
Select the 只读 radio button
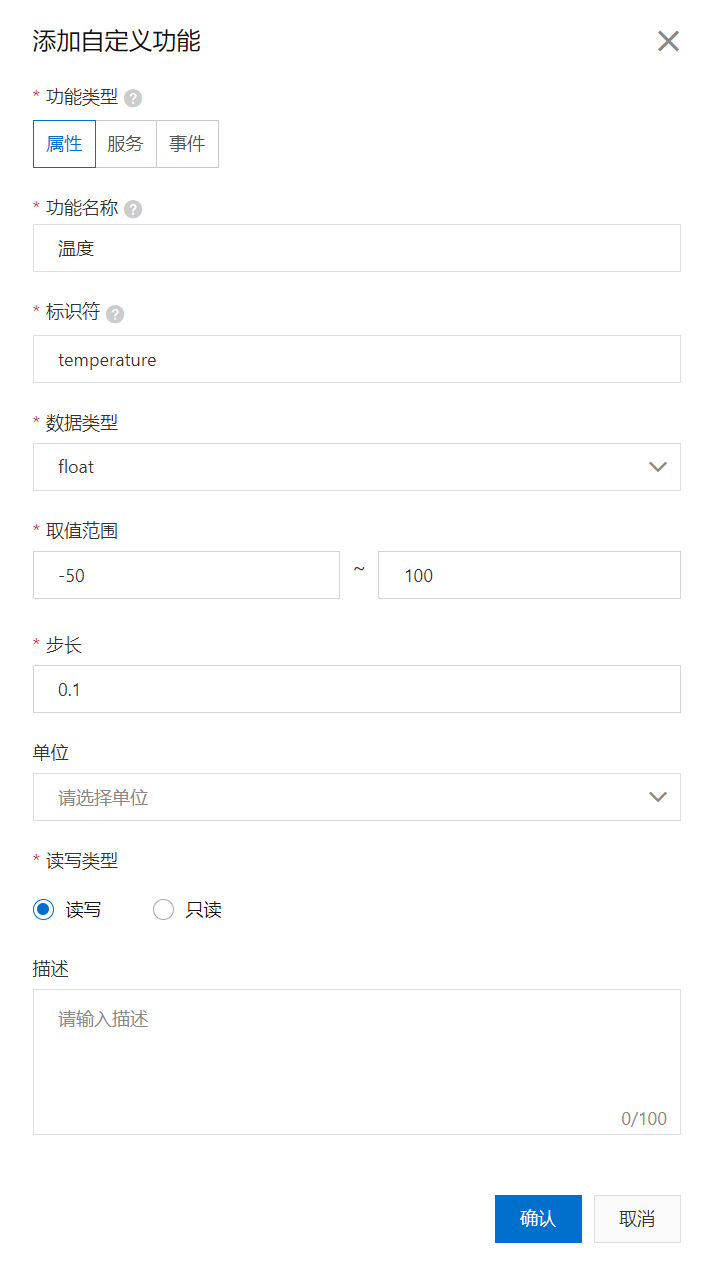click(x=163, y=909)
